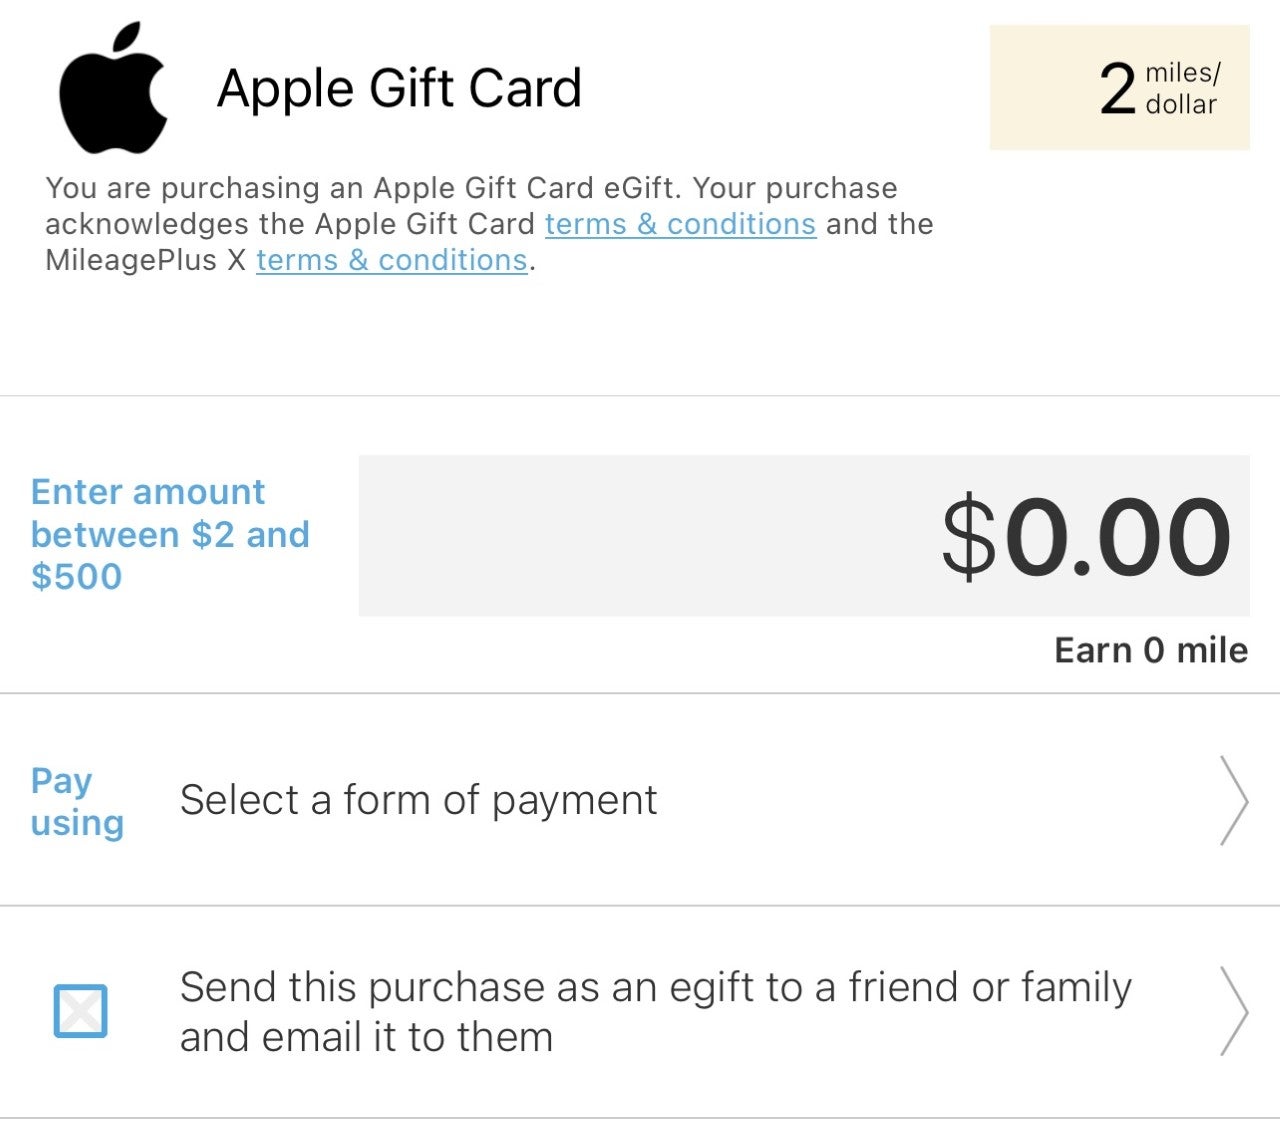
Task: Tap the Select a form of payment row
Action: click(418, 799)
